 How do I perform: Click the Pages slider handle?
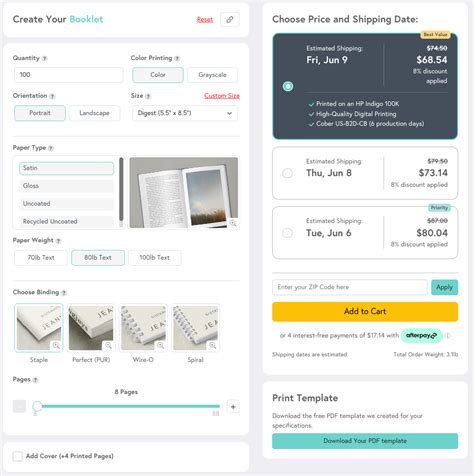(37, 406)
